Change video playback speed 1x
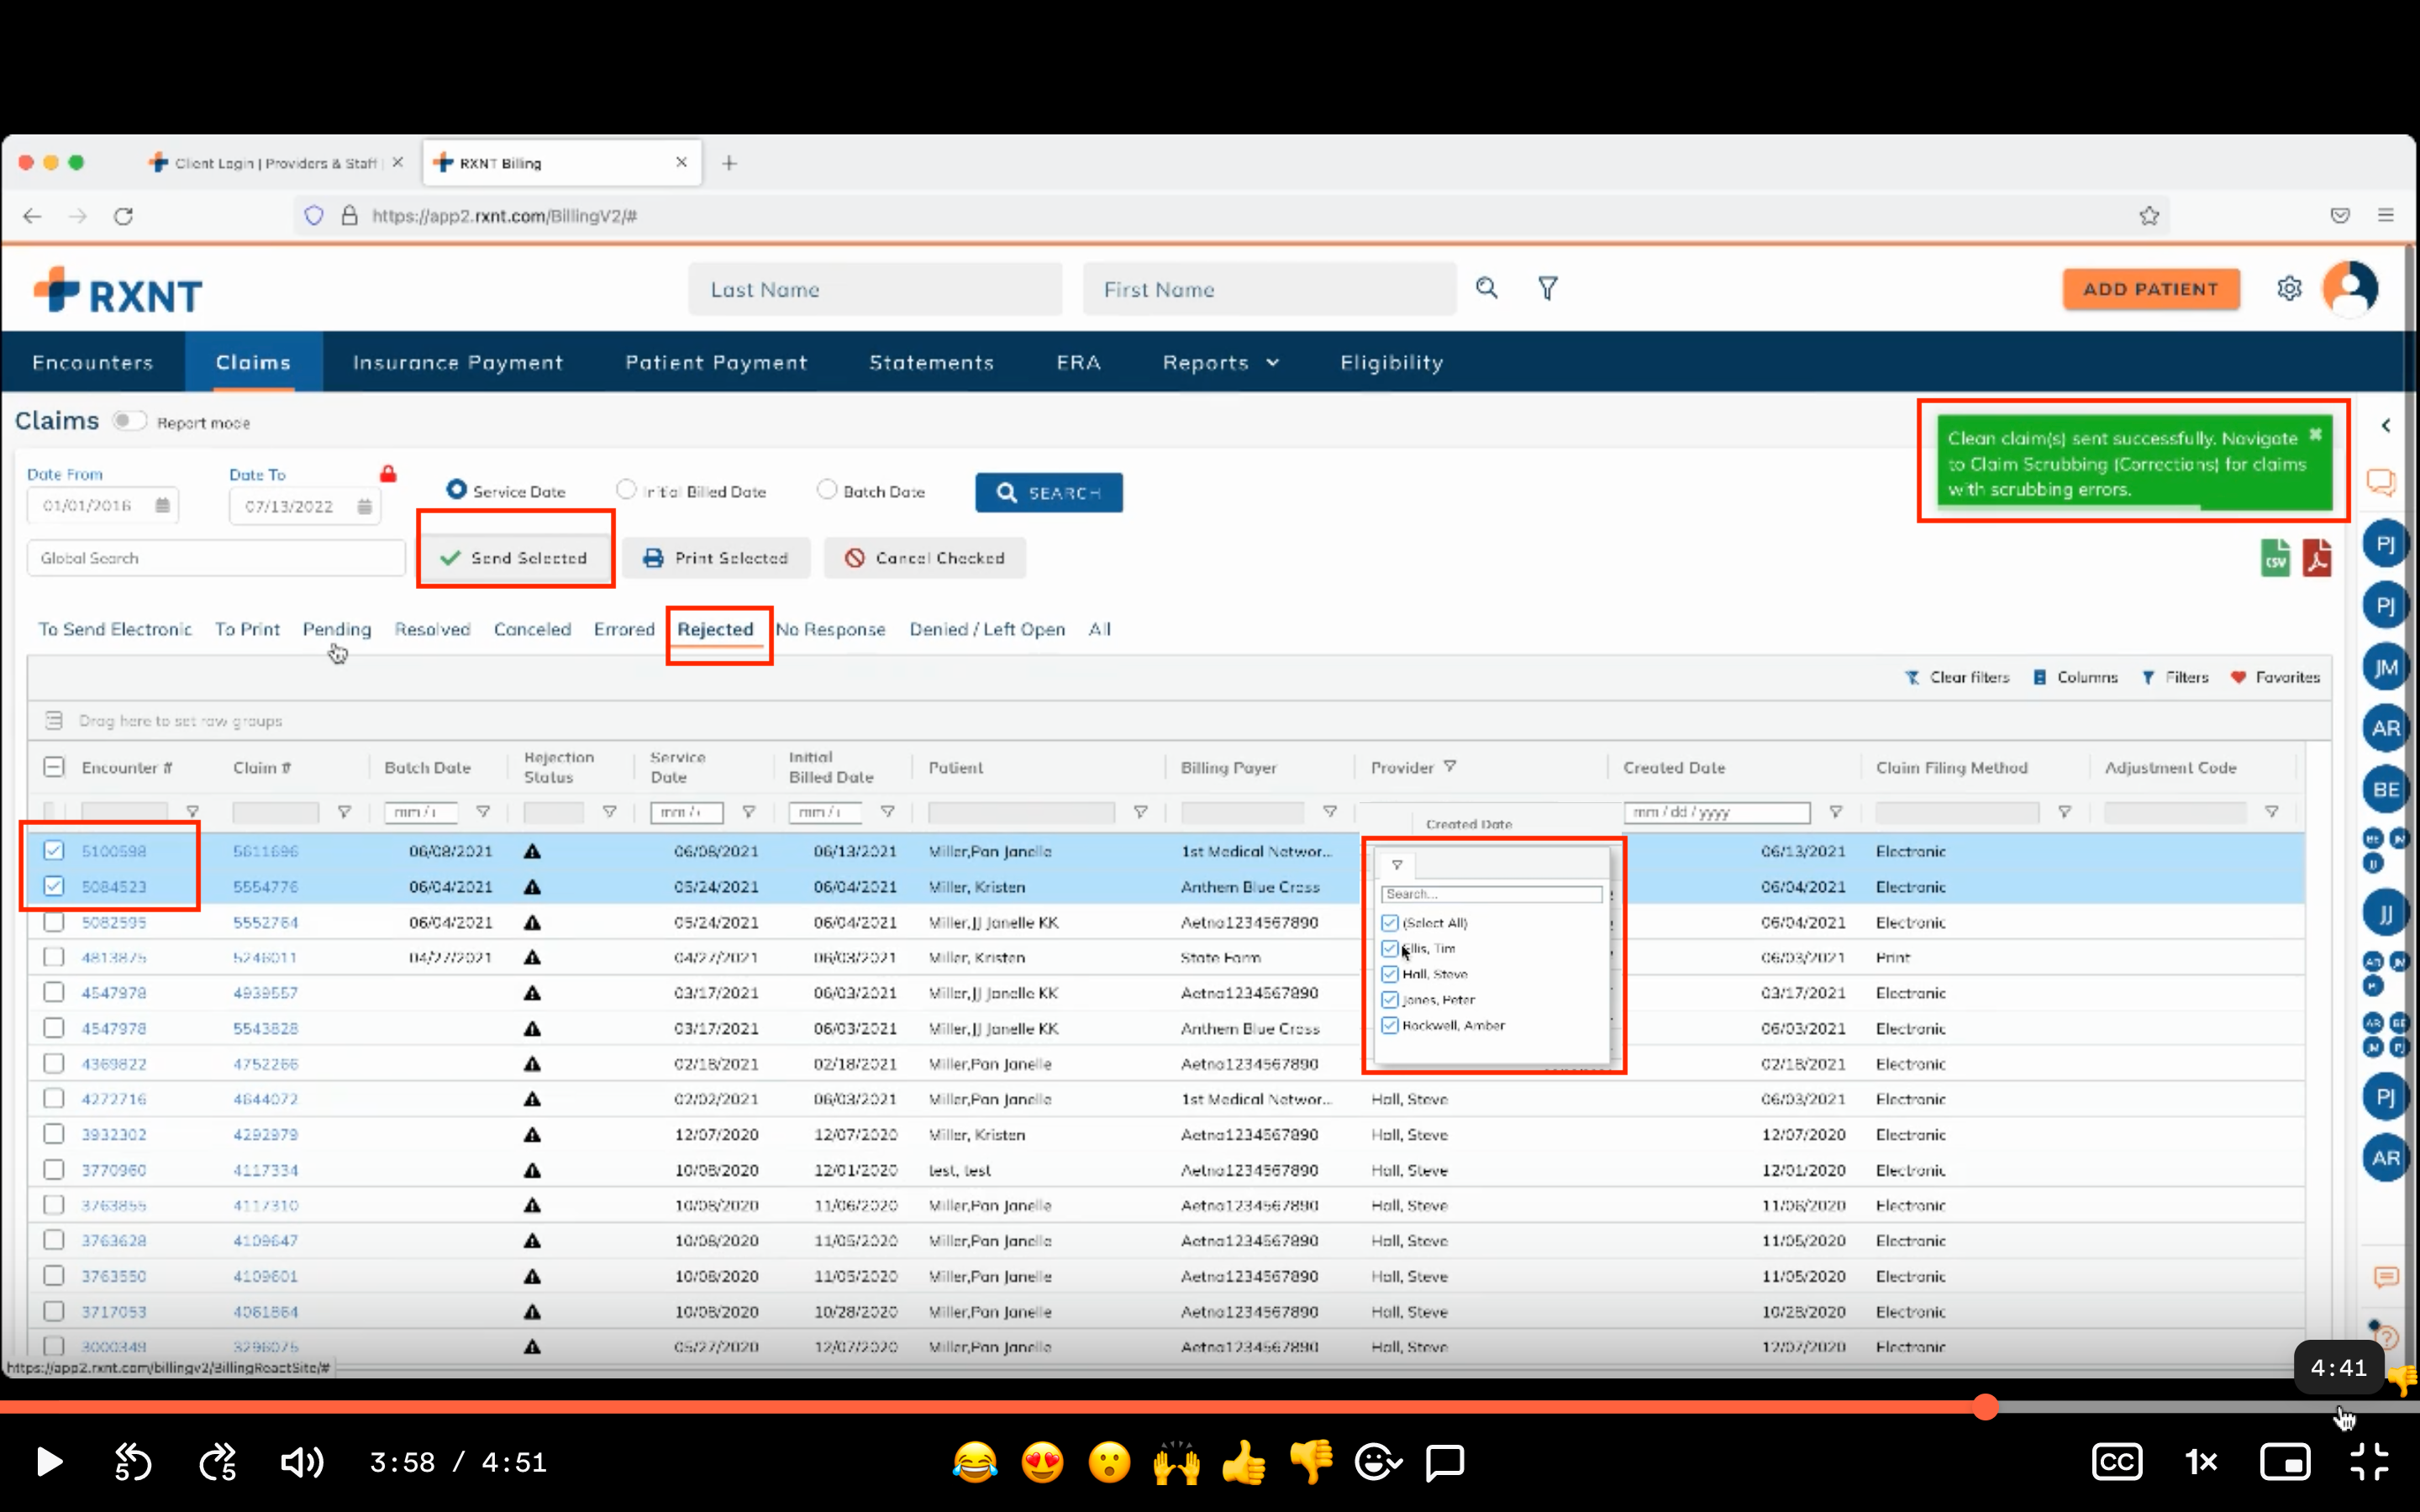The width and height of the screenshot is (2420, 1512). tap(2200, 1462)
